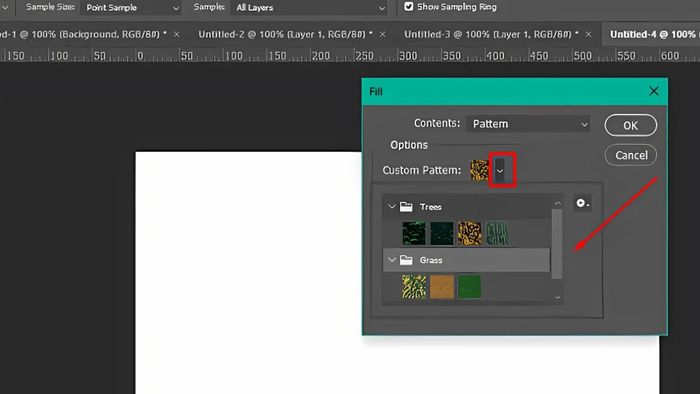Click the Options section label
Image resolution: width=700 pixels, height=394 pixels.
409,145
